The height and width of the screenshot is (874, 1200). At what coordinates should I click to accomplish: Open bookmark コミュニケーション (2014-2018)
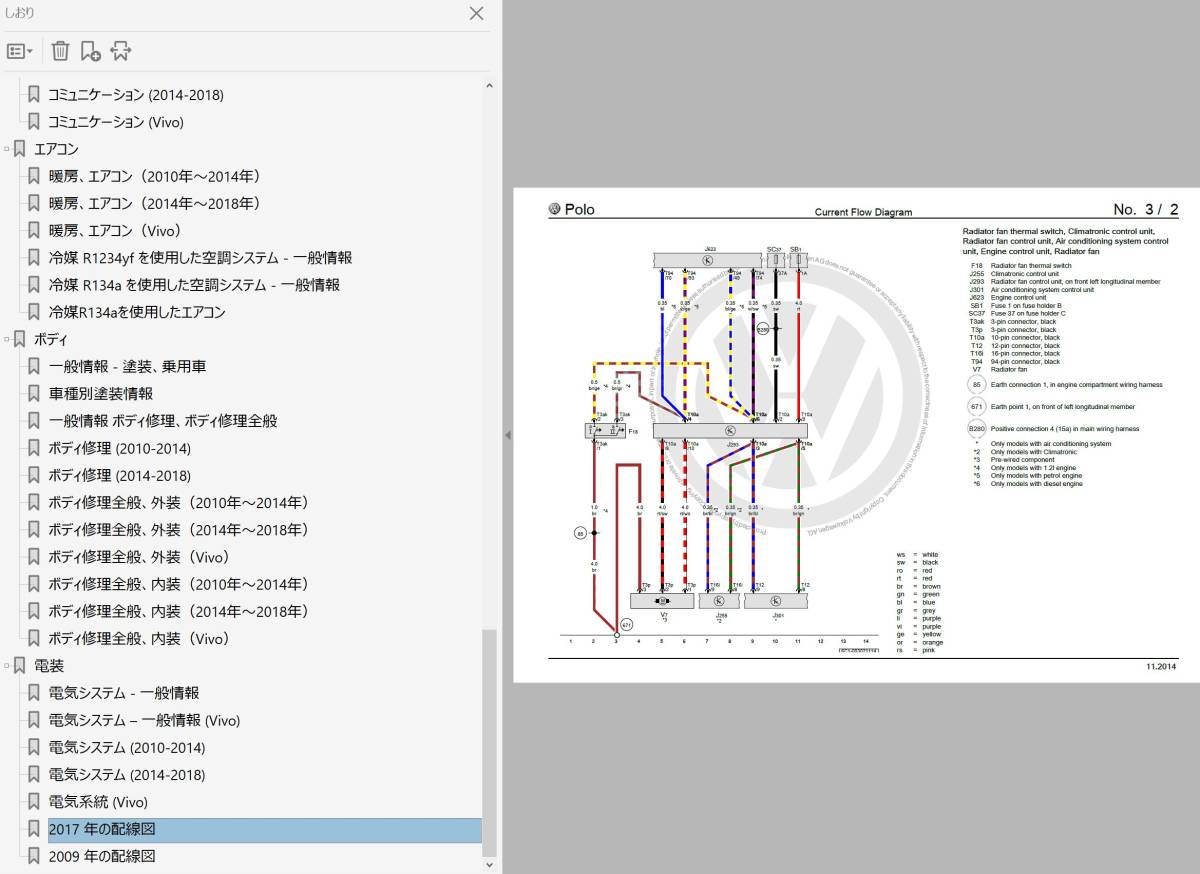click(136, 95)
